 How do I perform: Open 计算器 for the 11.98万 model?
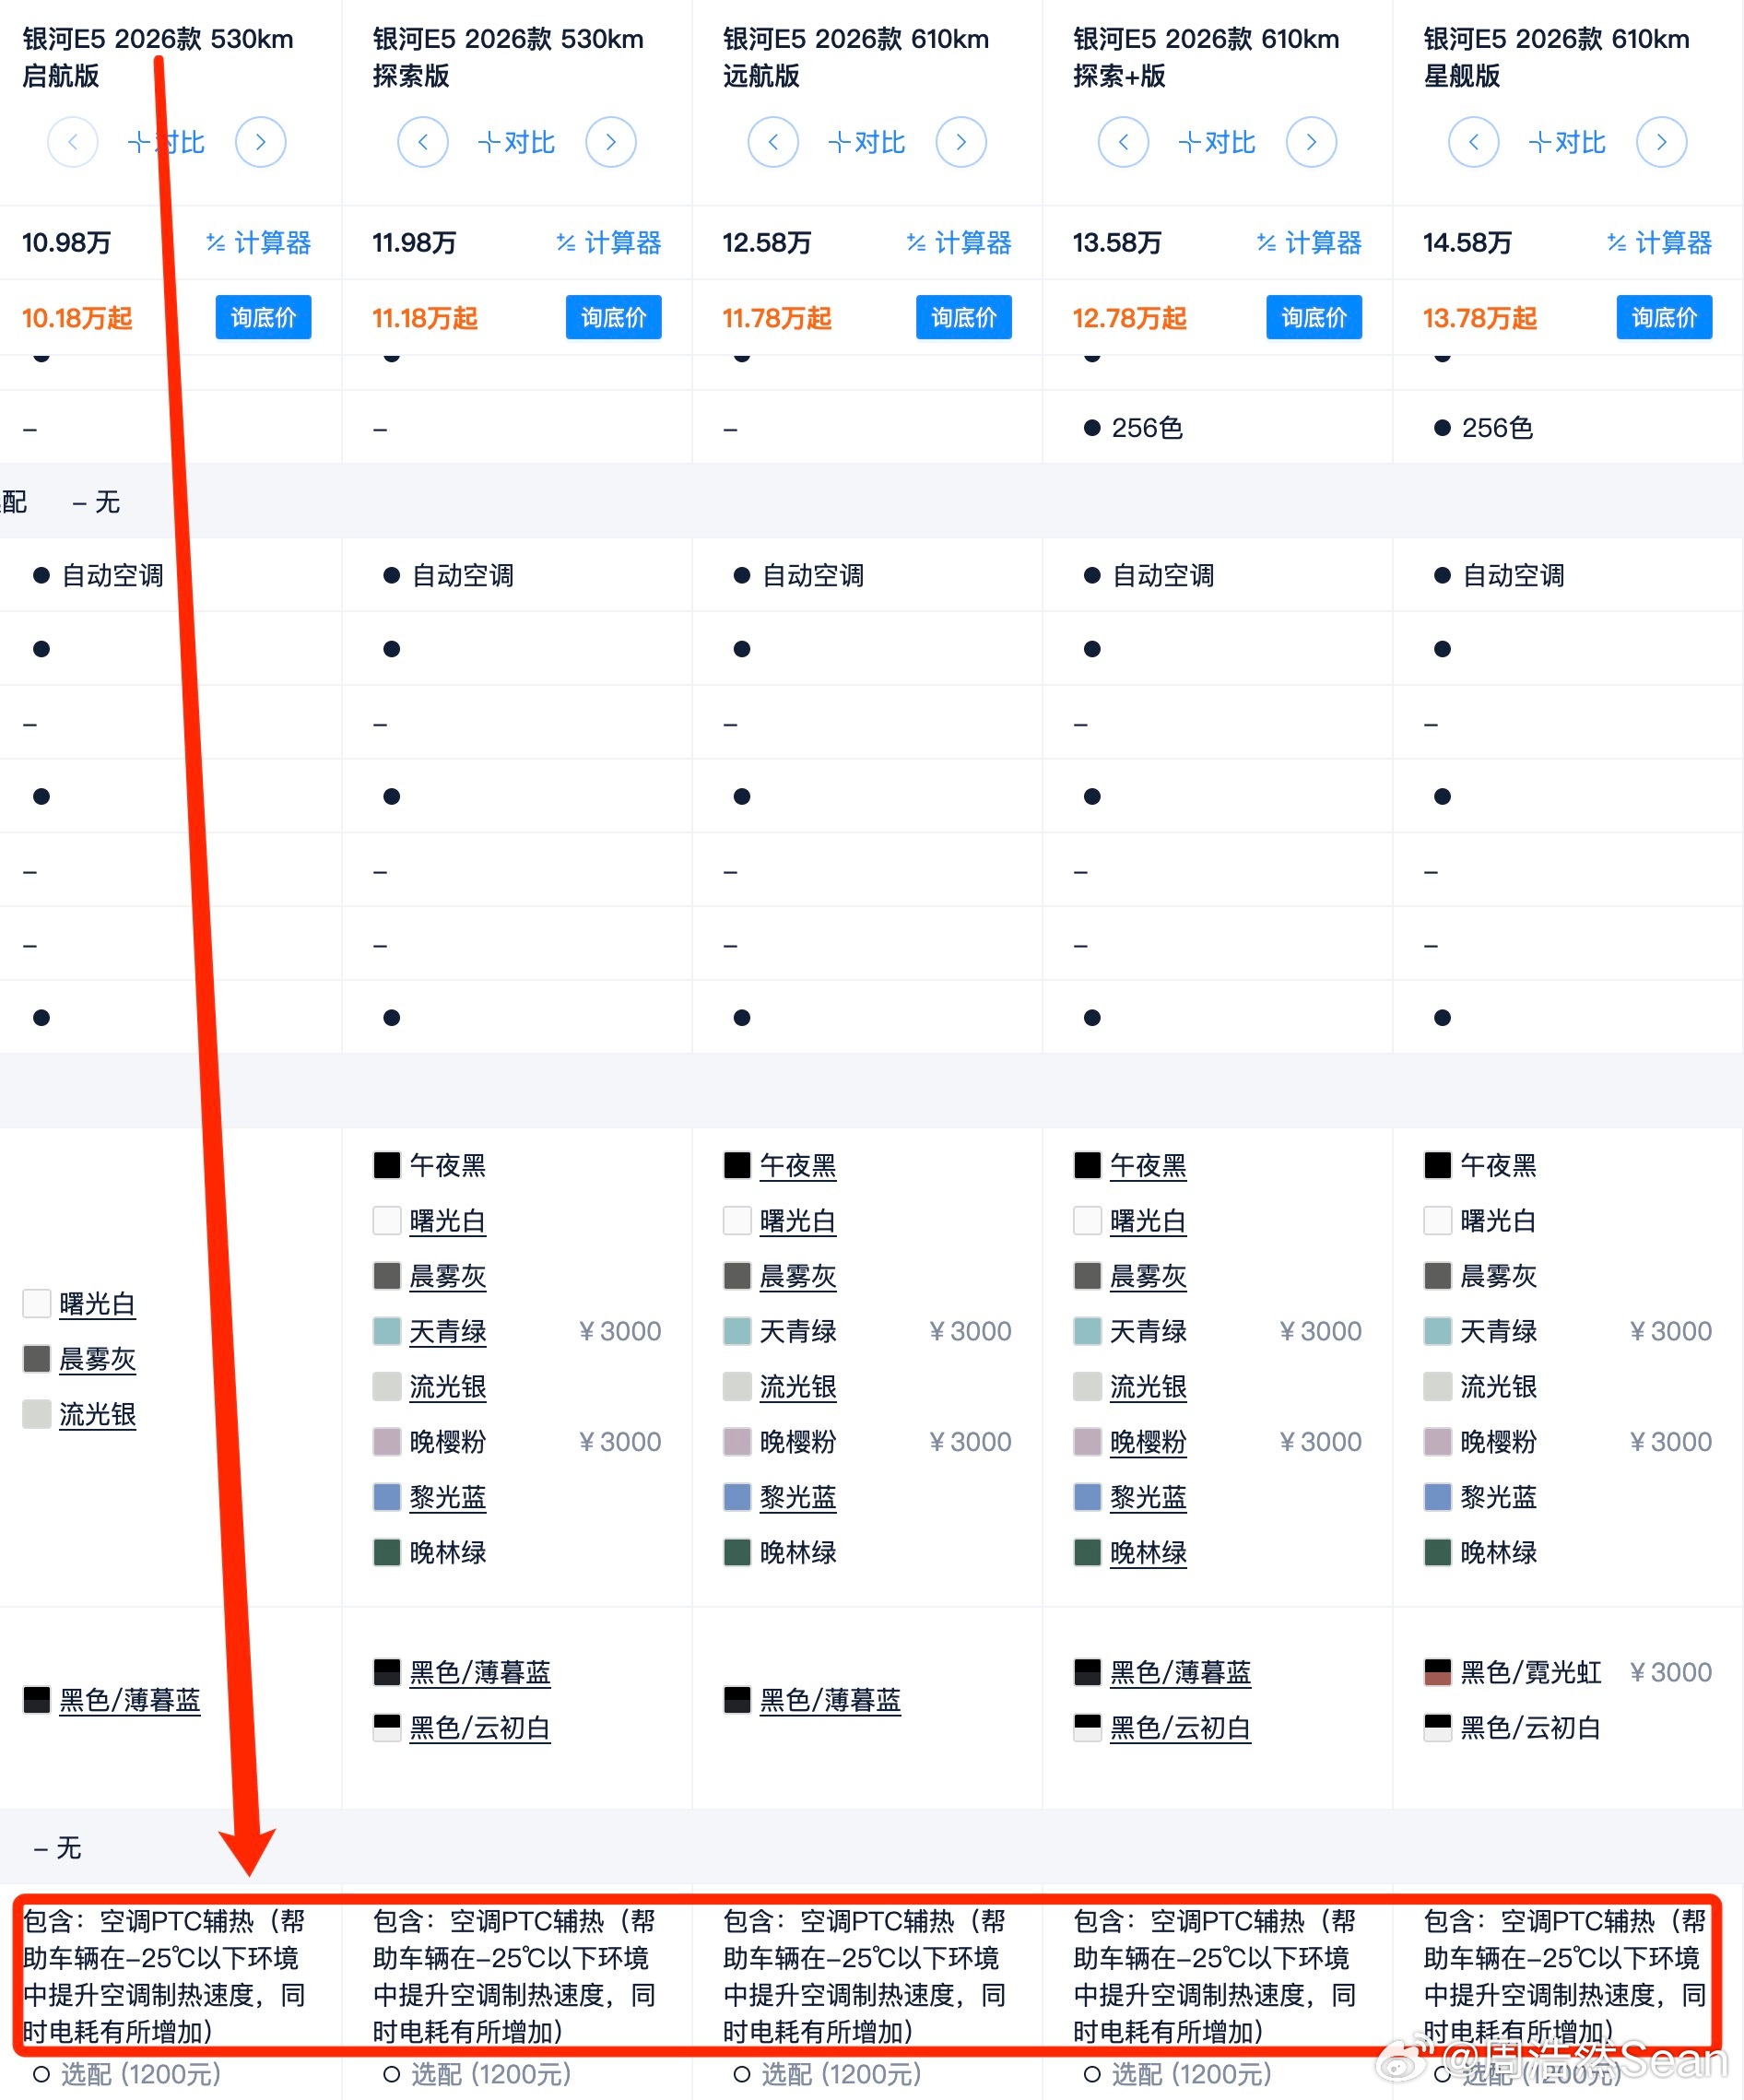click(x=609, y=242)
